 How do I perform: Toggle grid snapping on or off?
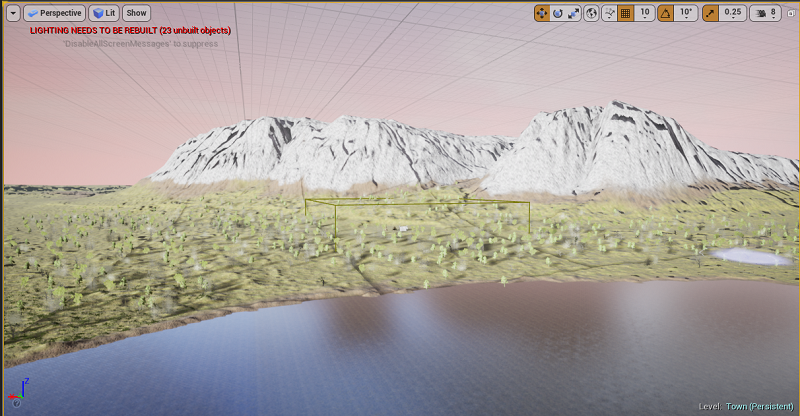626,13
